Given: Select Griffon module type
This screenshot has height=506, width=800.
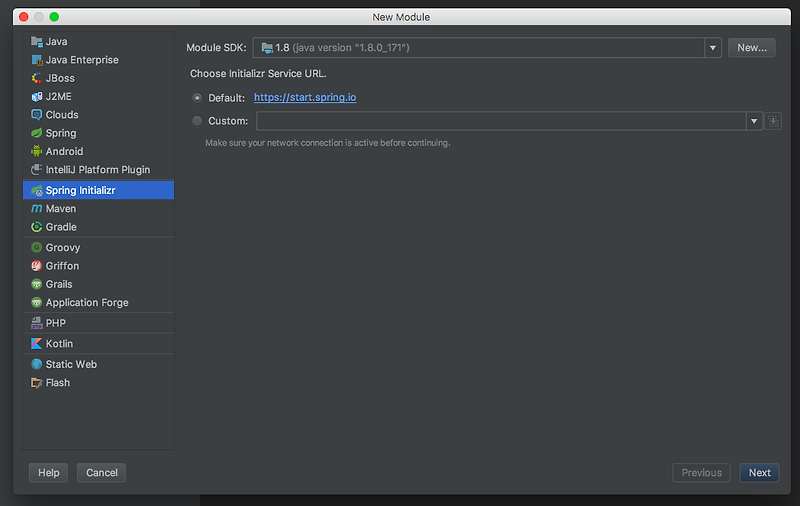Looking at the screenshot, I should pyautogui.click(x=98, y=266).
